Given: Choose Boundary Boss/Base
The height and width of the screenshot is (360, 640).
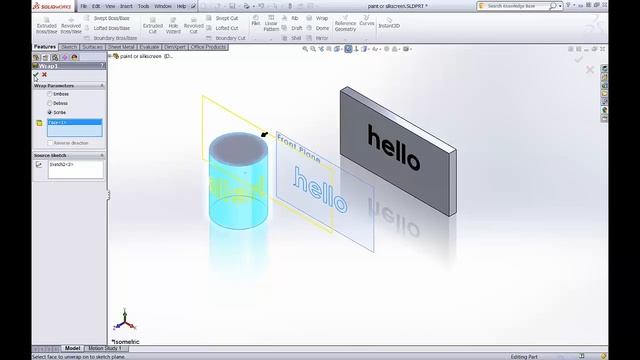Looking at the screenshot, I should click(111, 38).
